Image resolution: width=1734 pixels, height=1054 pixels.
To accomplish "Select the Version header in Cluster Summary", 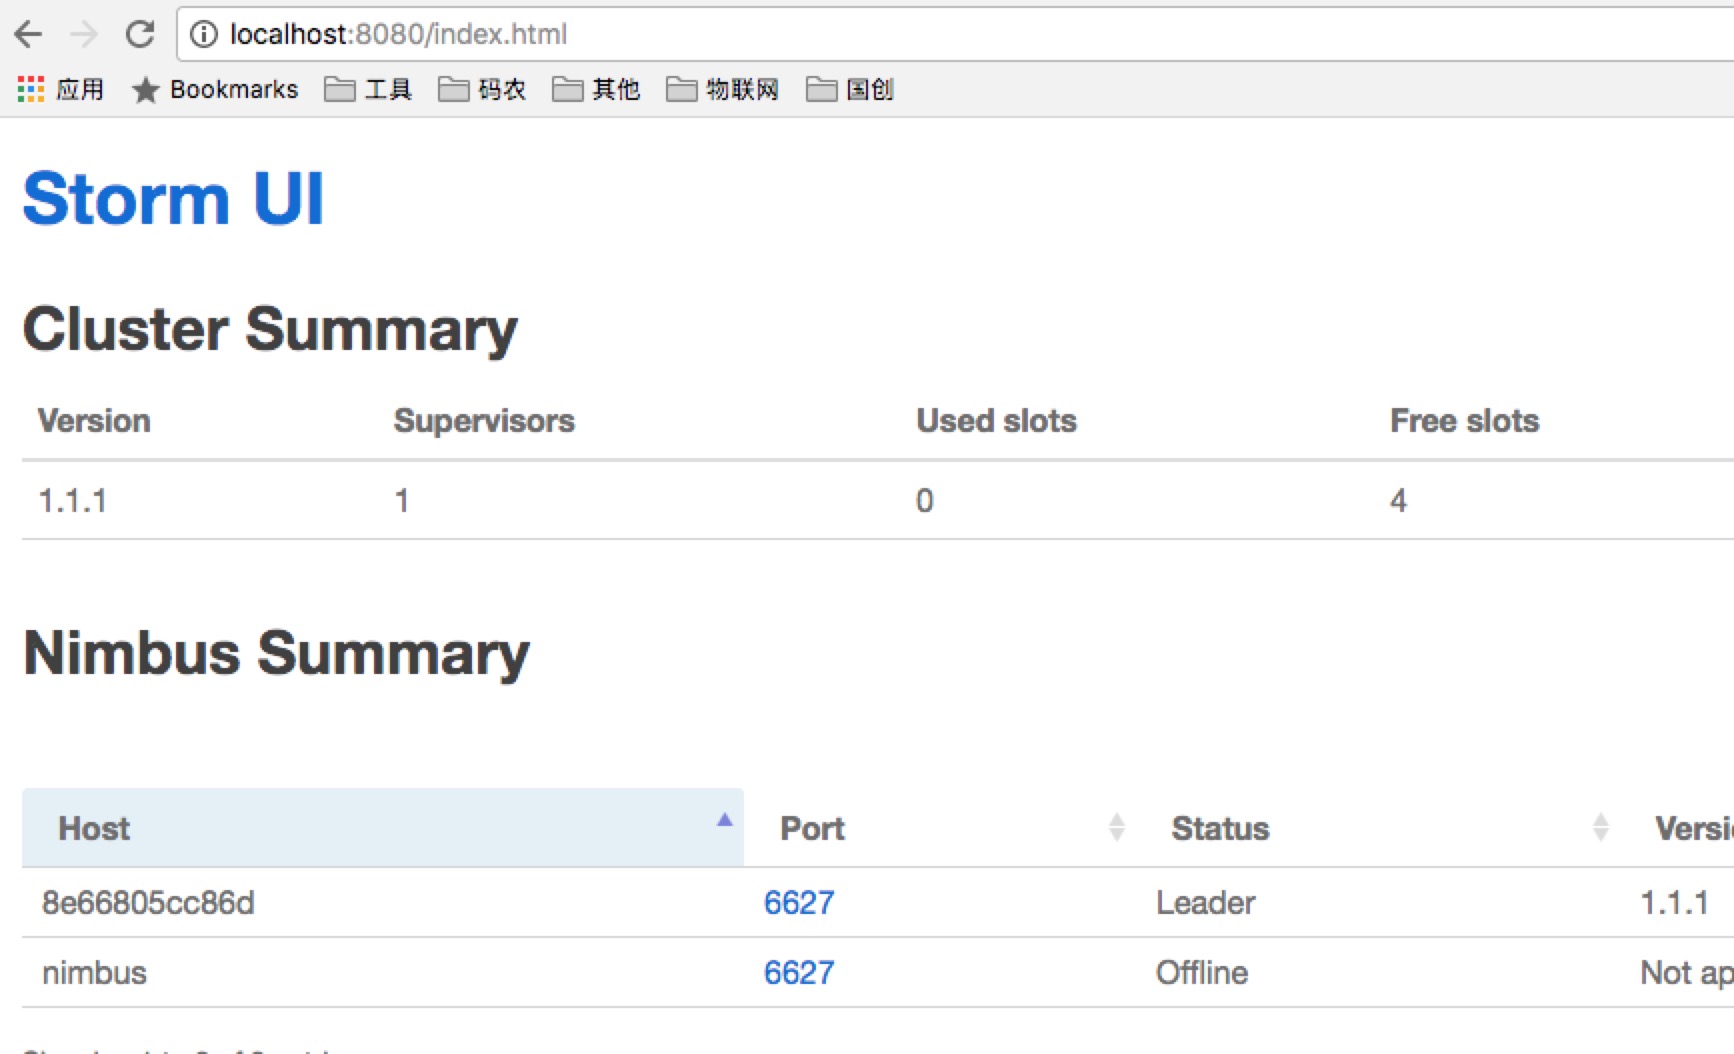I will [94, 421].
